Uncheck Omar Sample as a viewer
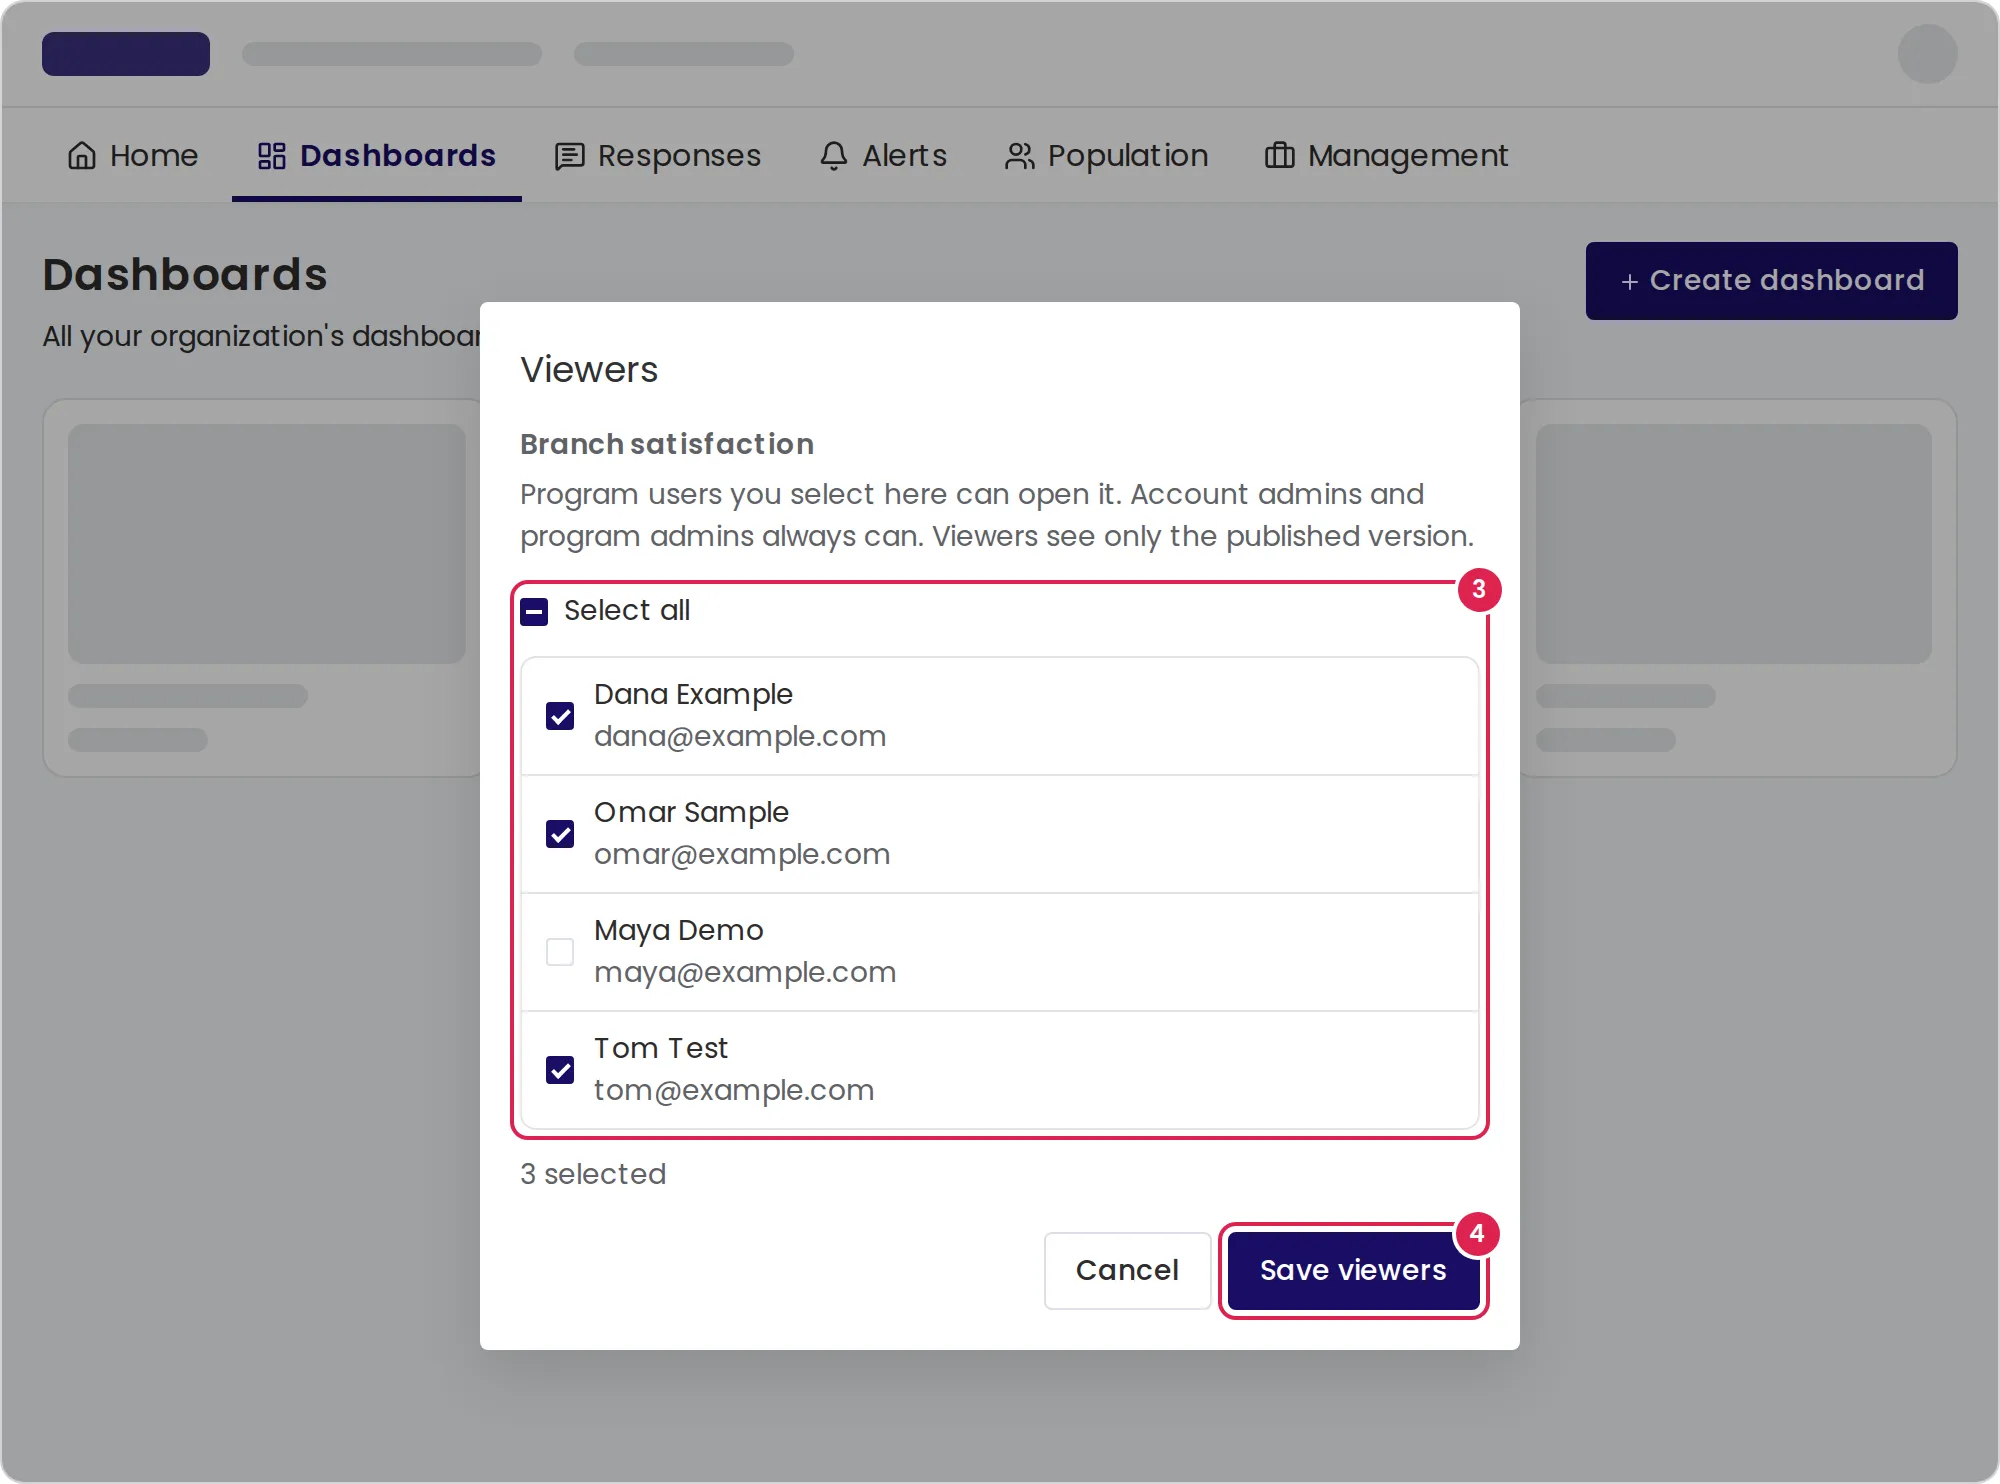 560,834
